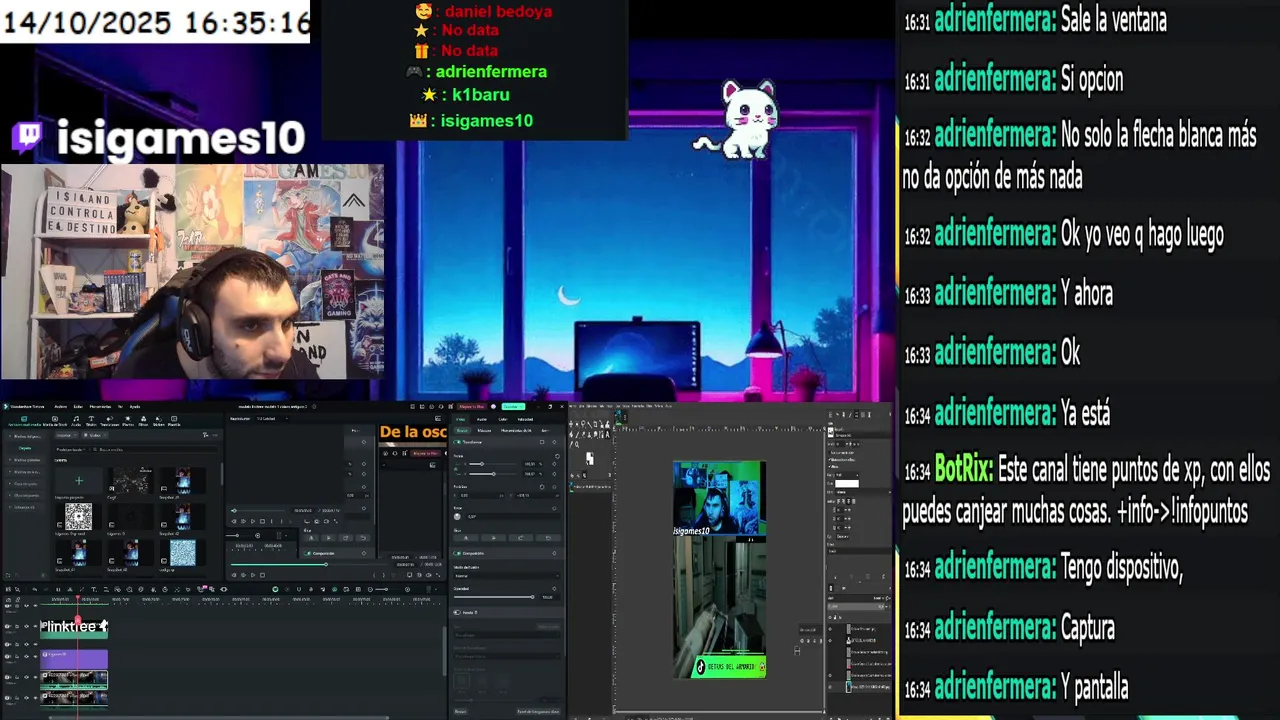
Task: Click the keyframe diamond beside Transformar
Action: [554, 442]
